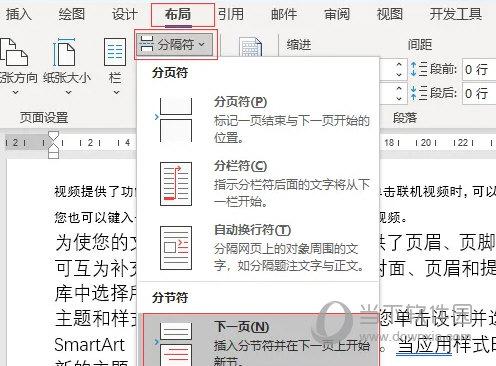Open the 设计 ribbon tab
Screen dimensions: 496x366
click(x=124, y=15)
